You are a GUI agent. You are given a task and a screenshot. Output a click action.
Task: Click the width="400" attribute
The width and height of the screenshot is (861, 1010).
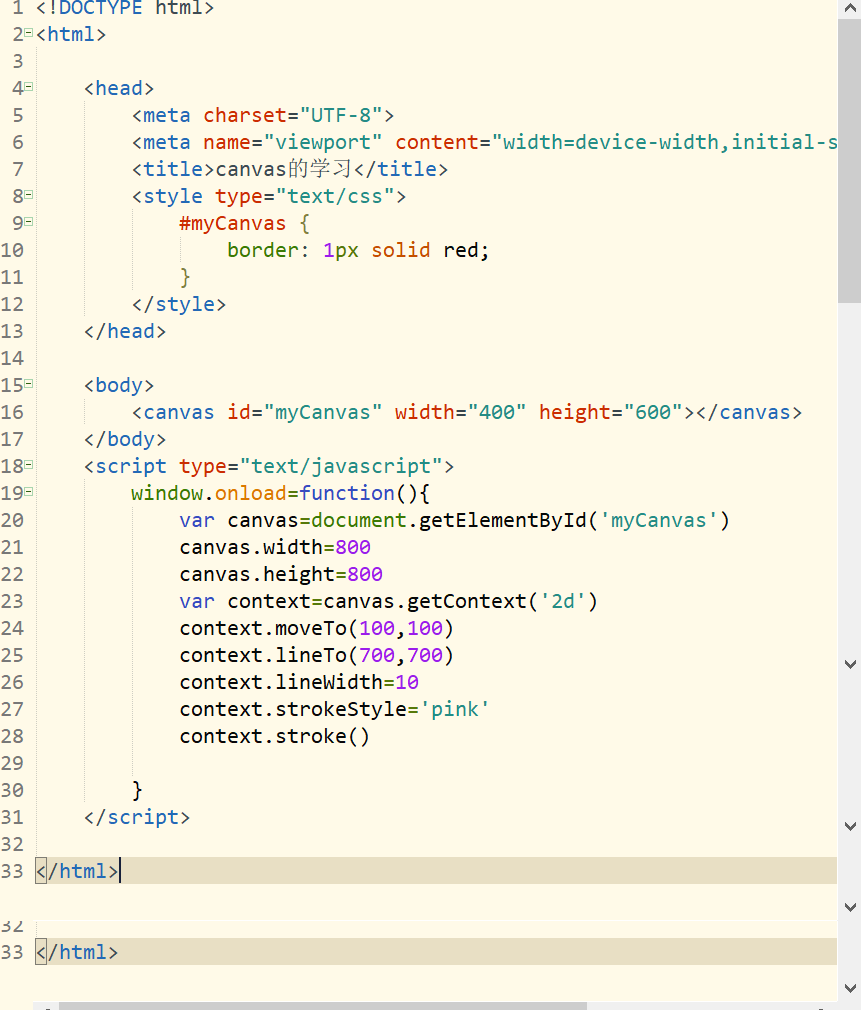pyautogui.click(x=460, y=412)
